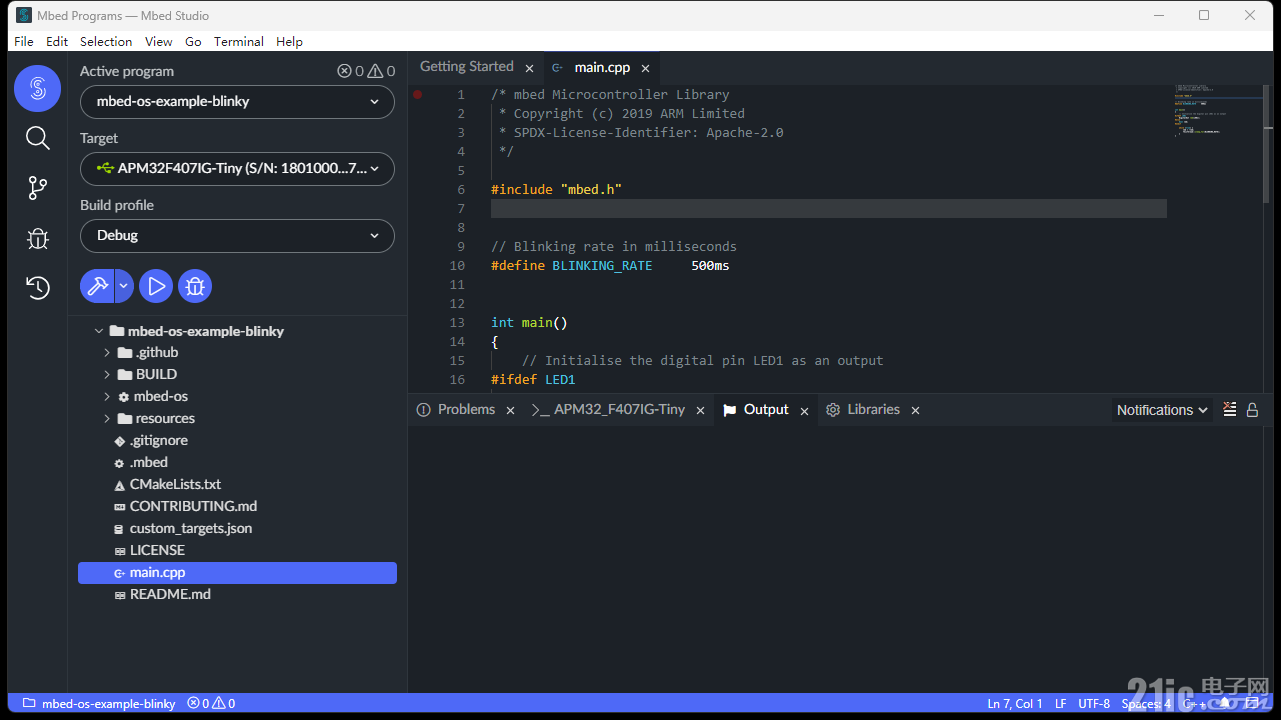Open the Notifications dropdown in output panel

click(x=1163, y=410)
